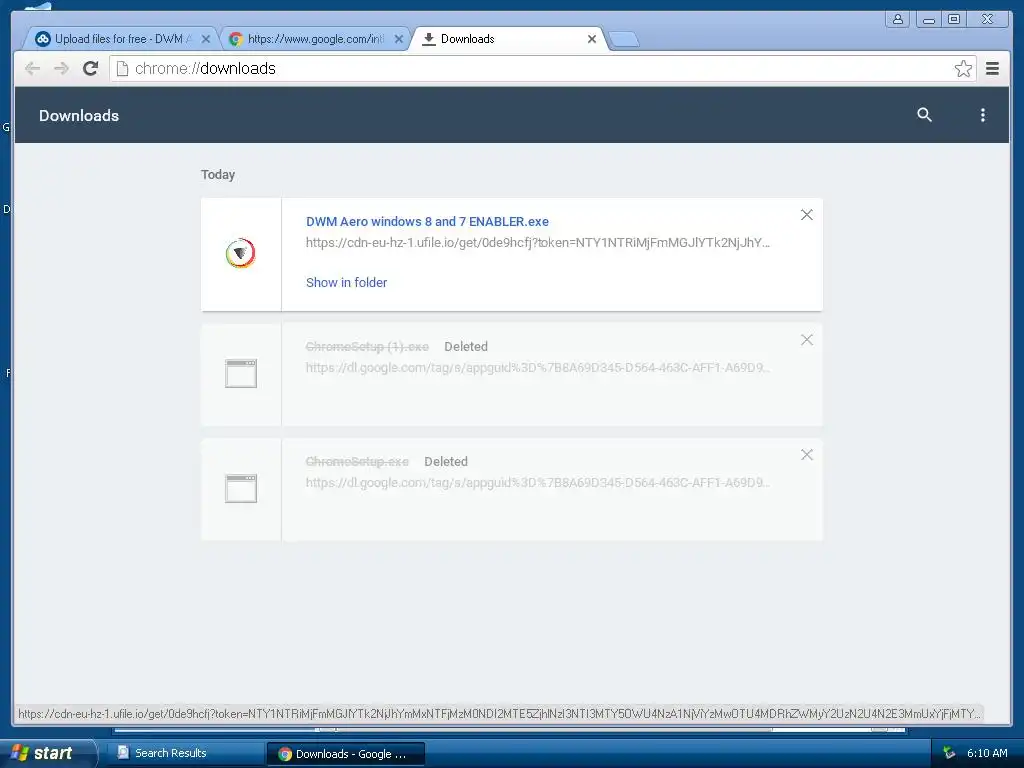Image resolution: width=1024 pixels, height=768 pixels.
Task: Click the page icon in address bar
Action: [122, 69]
